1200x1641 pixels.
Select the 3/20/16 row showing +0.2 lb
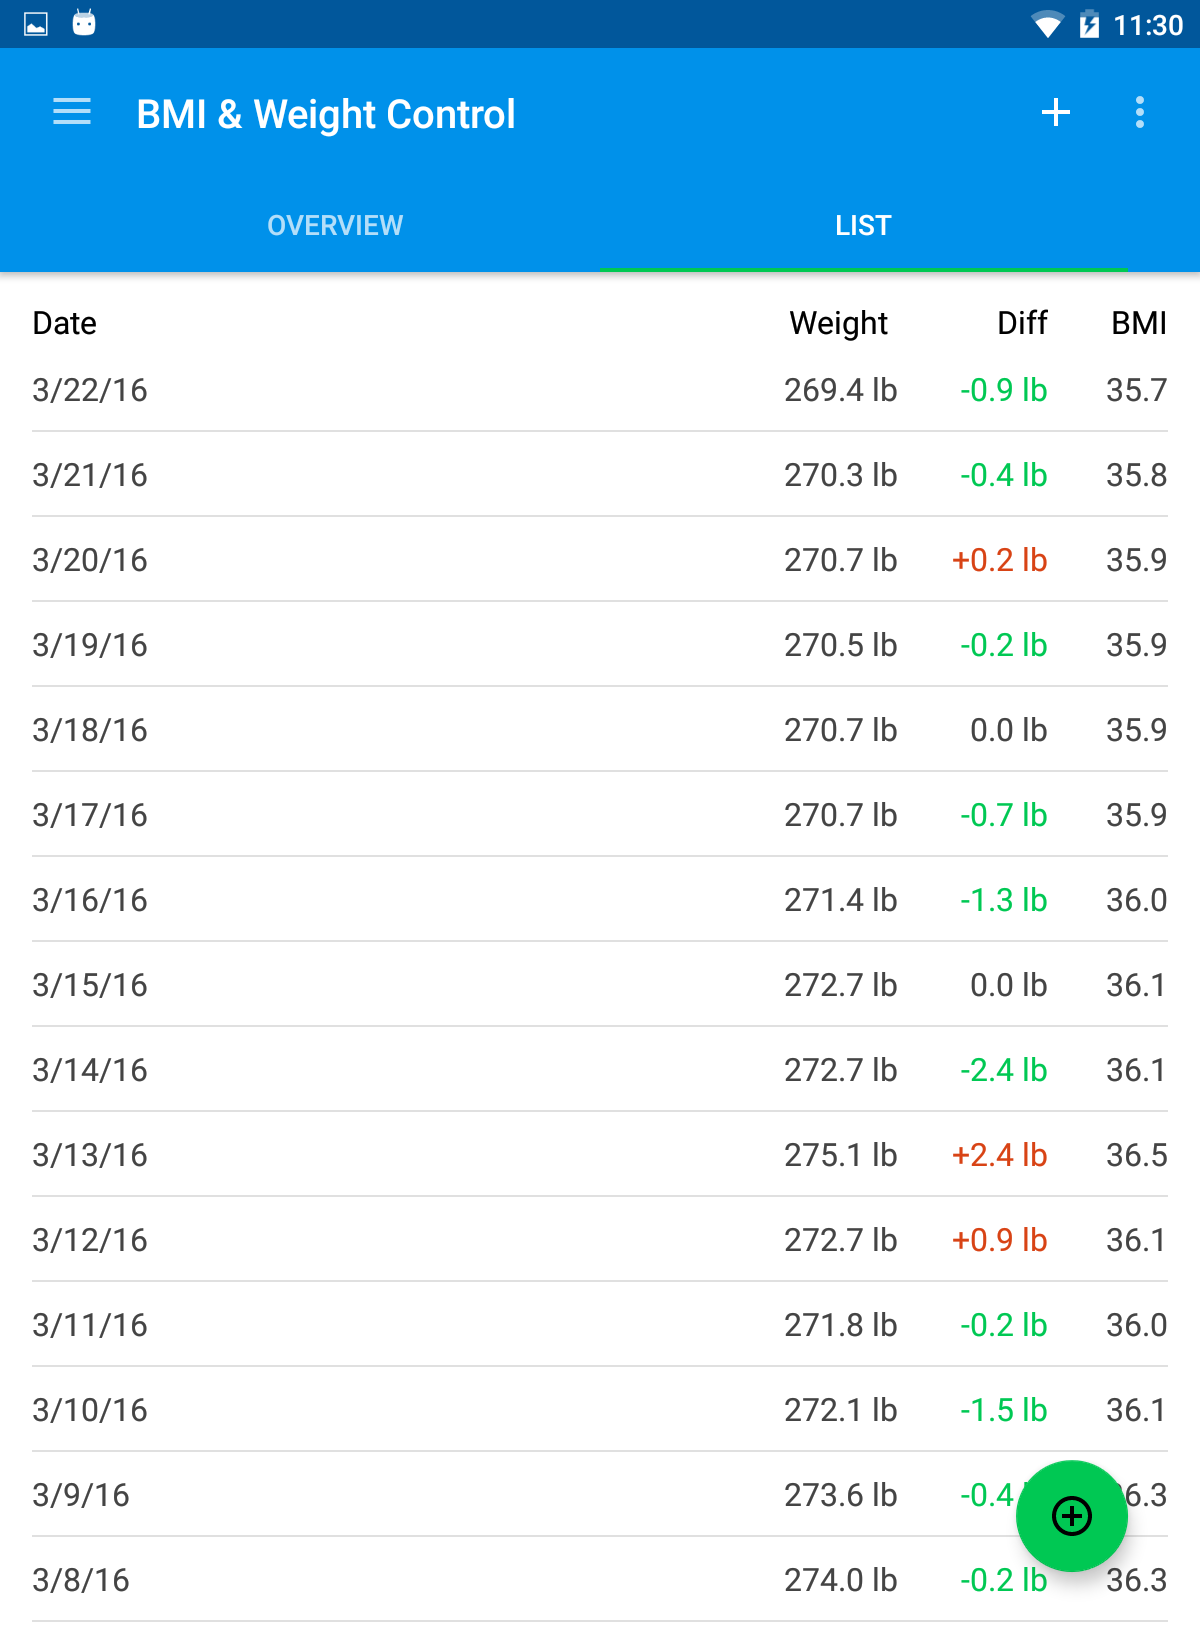pos(600,560)
